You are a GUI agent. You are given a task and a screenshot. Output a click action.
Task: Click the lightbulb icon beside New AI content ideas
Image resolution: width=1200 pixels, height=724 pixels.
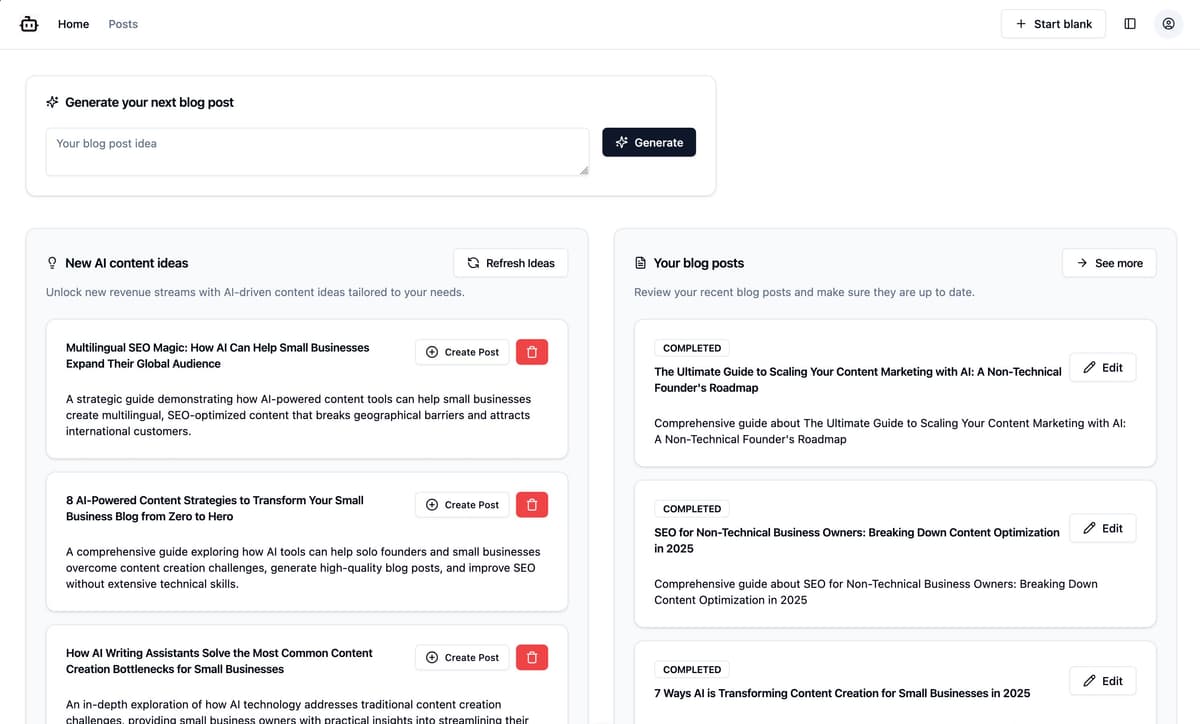(x=51, y=262)
